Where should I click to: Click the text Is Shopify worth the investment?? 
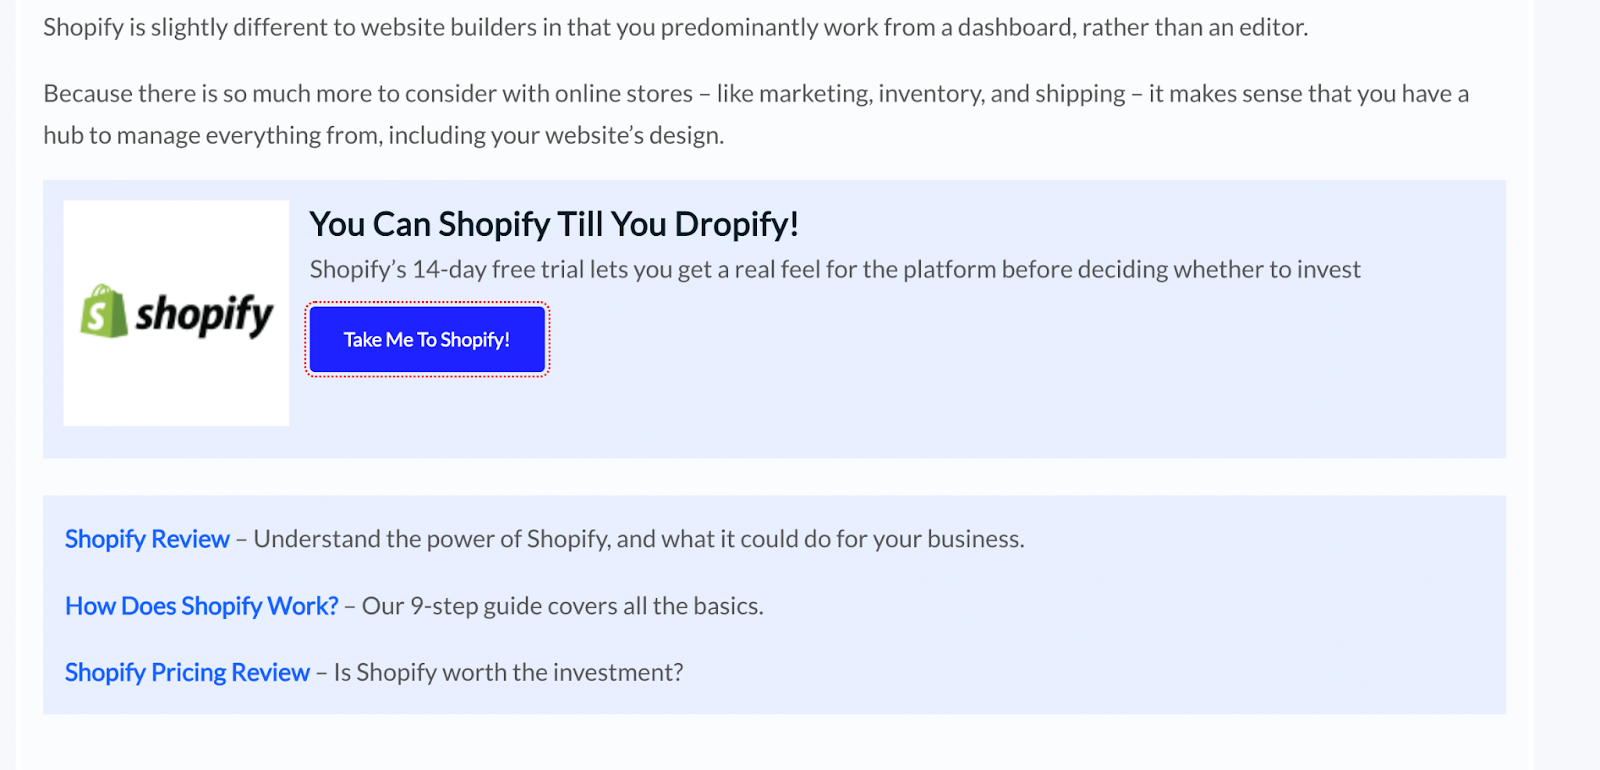click(x=508, y=672)
